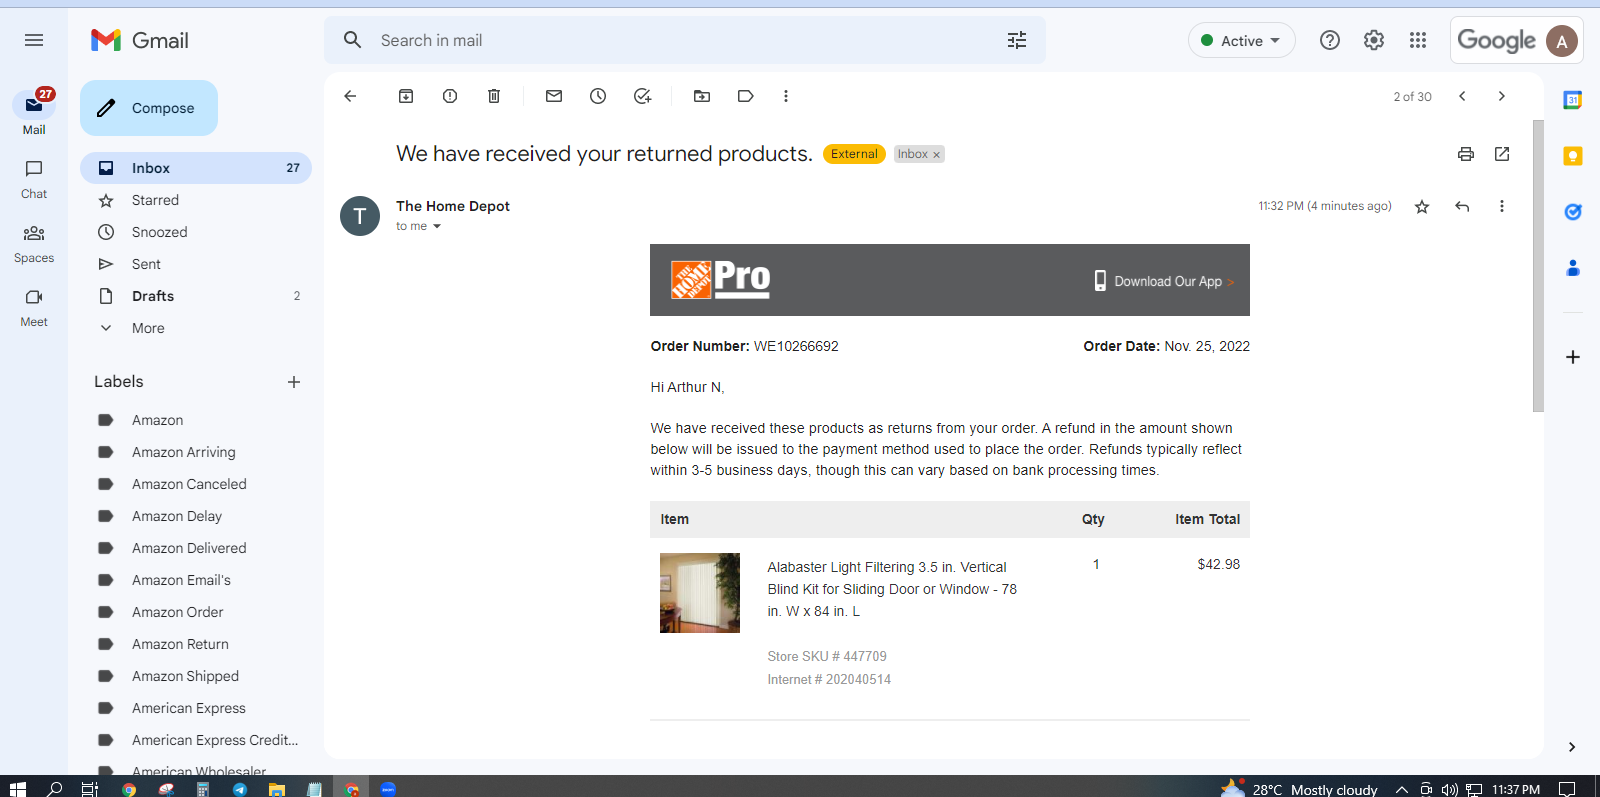Image resolution: width=1600 pixels, height=797 pixels.
Task: Open email in a new window
Action: (1502, 154)
